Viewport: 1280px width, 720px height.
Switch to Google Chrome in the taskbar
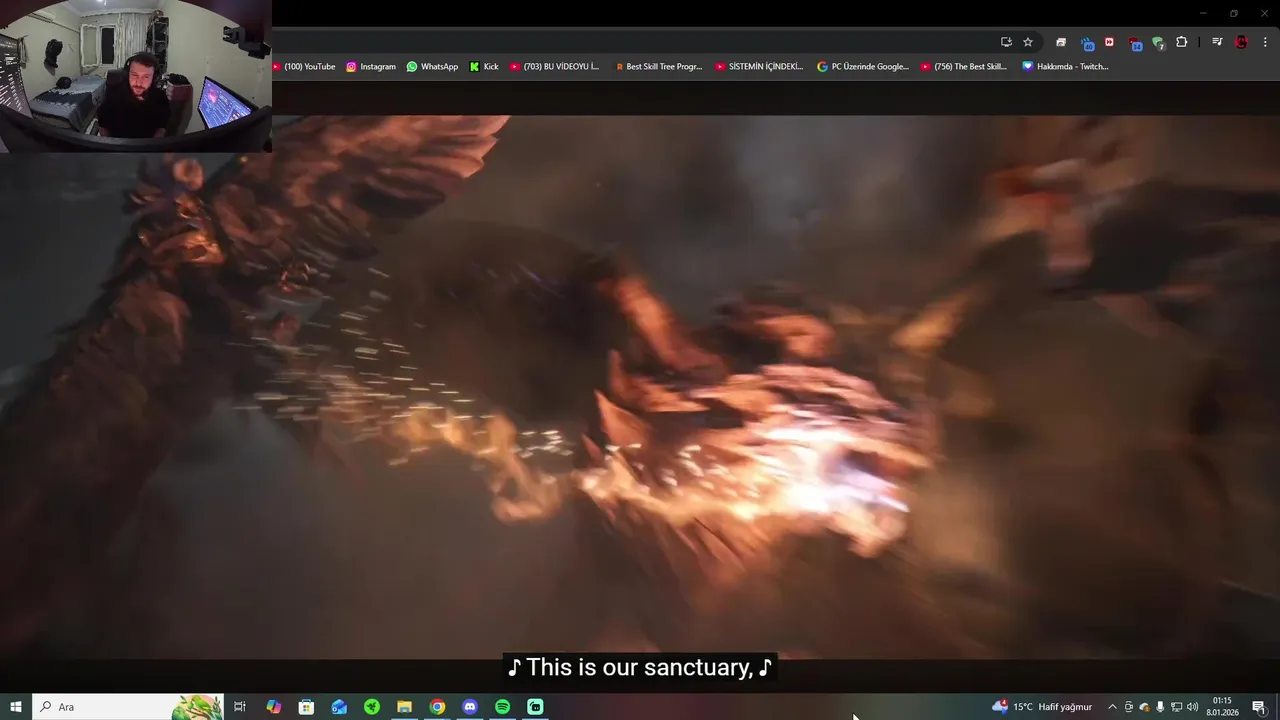pos(437,707)
